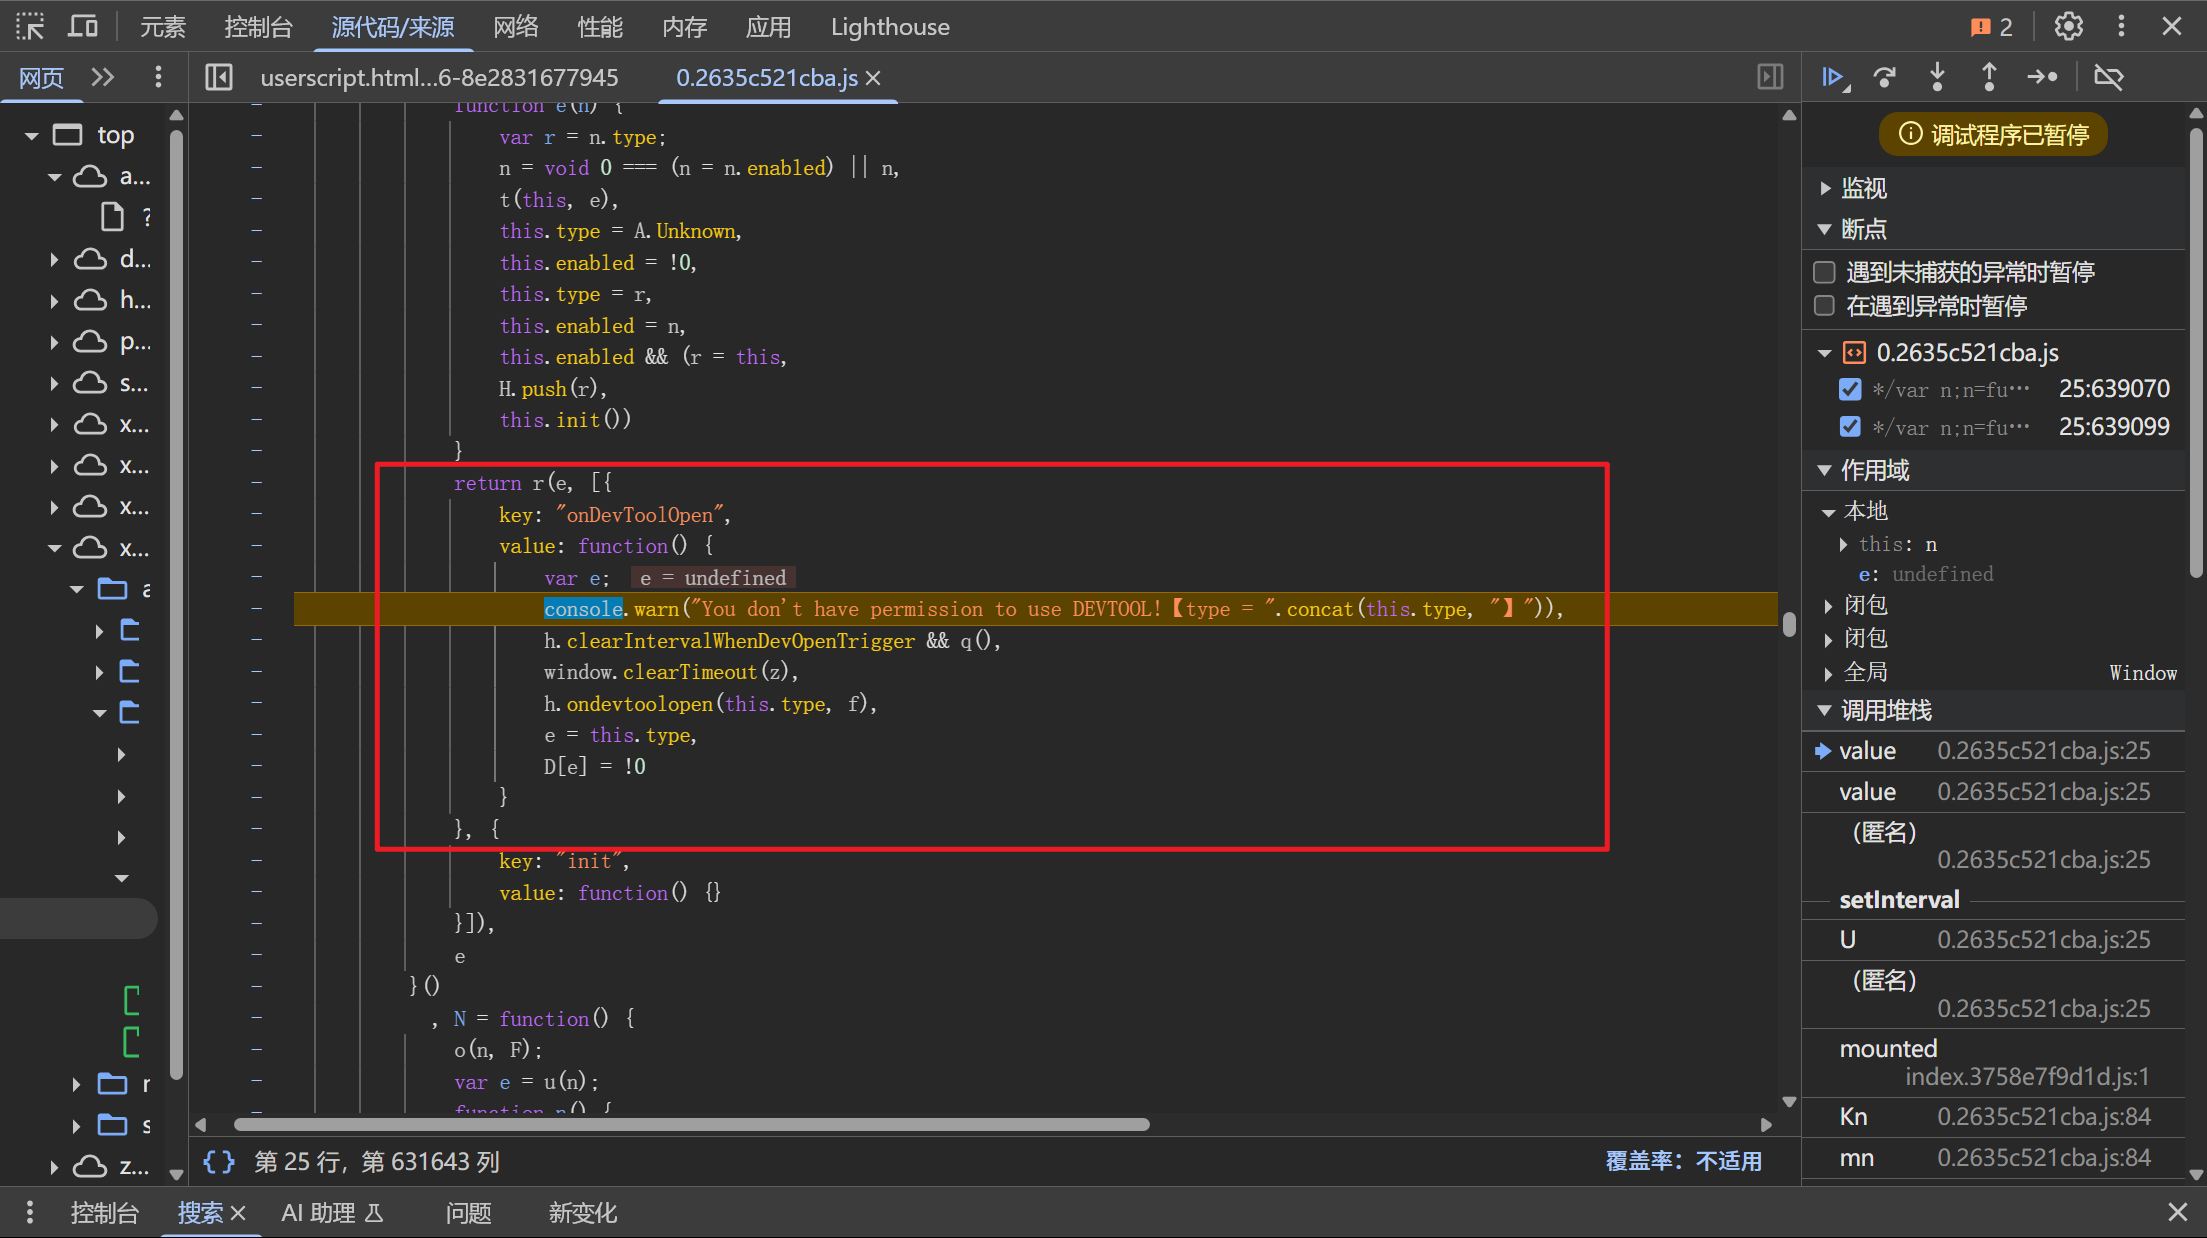The width and height of the screenshot is (2207, 1238).
Task: Click Step out of current function
Action: [x=1989, y=77]
